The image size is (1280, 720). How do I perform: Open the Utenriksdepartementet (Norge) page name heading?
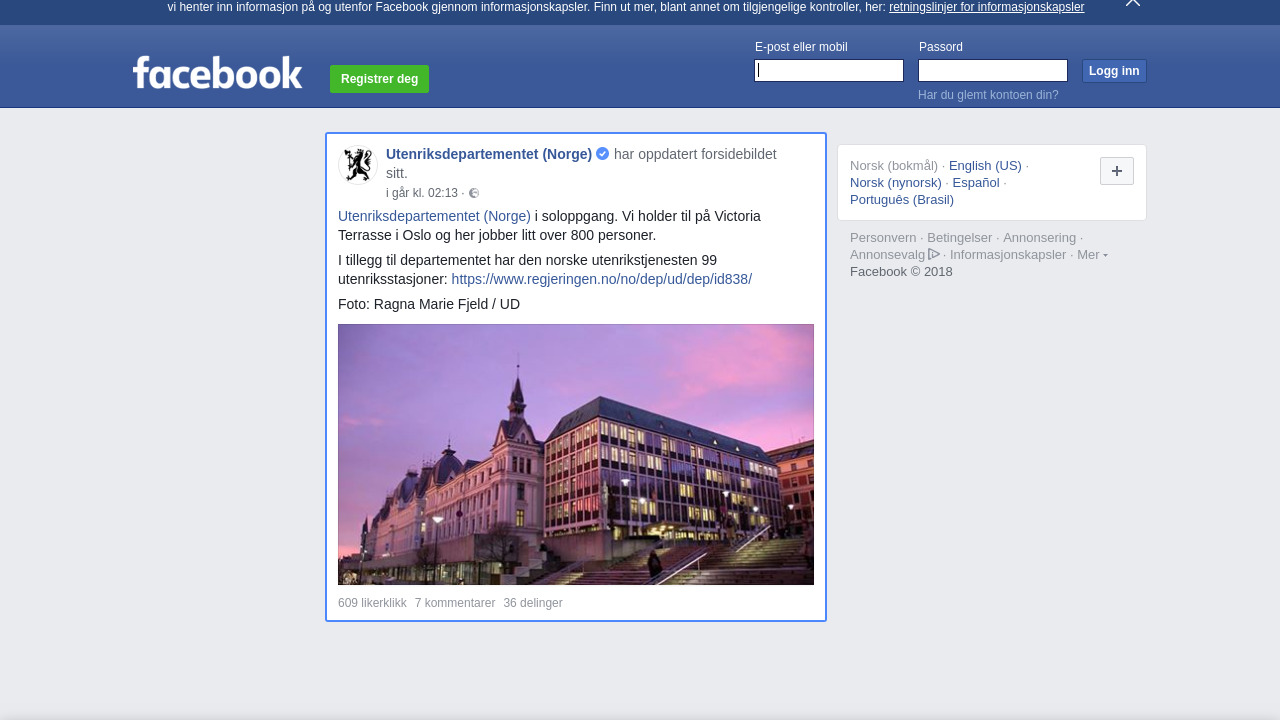pos(489,154)
